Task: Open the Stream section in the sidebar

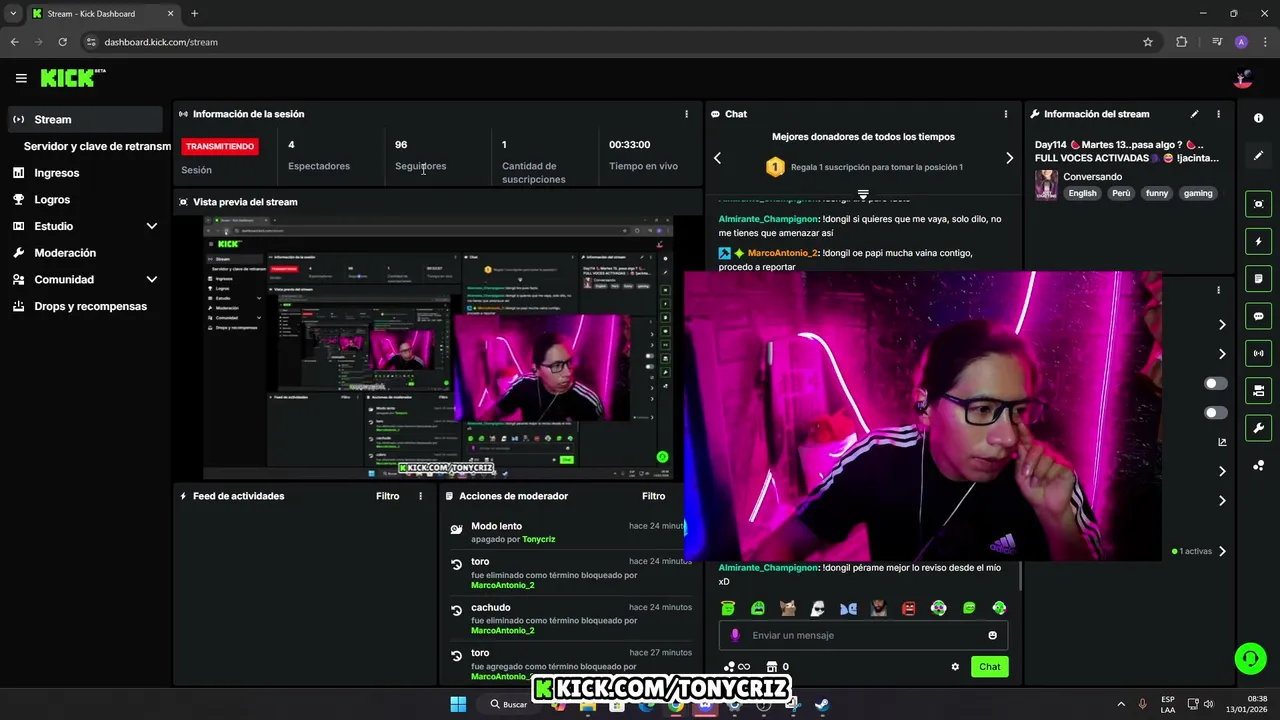Action: tap(84, 119)
